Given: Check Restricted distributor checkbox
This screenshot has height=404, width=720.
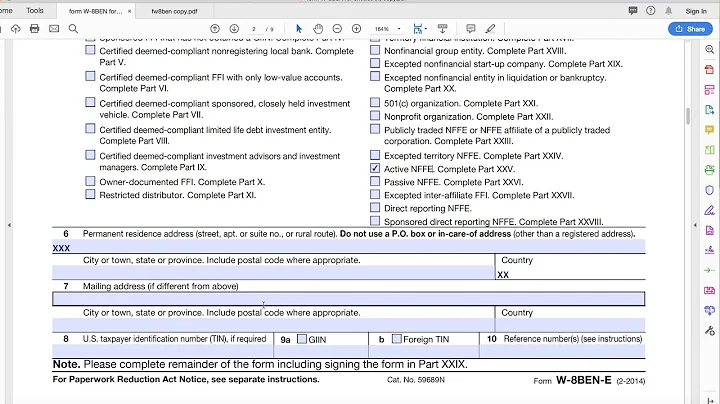Looking at the screenshot, I should [x=90, y=195].
